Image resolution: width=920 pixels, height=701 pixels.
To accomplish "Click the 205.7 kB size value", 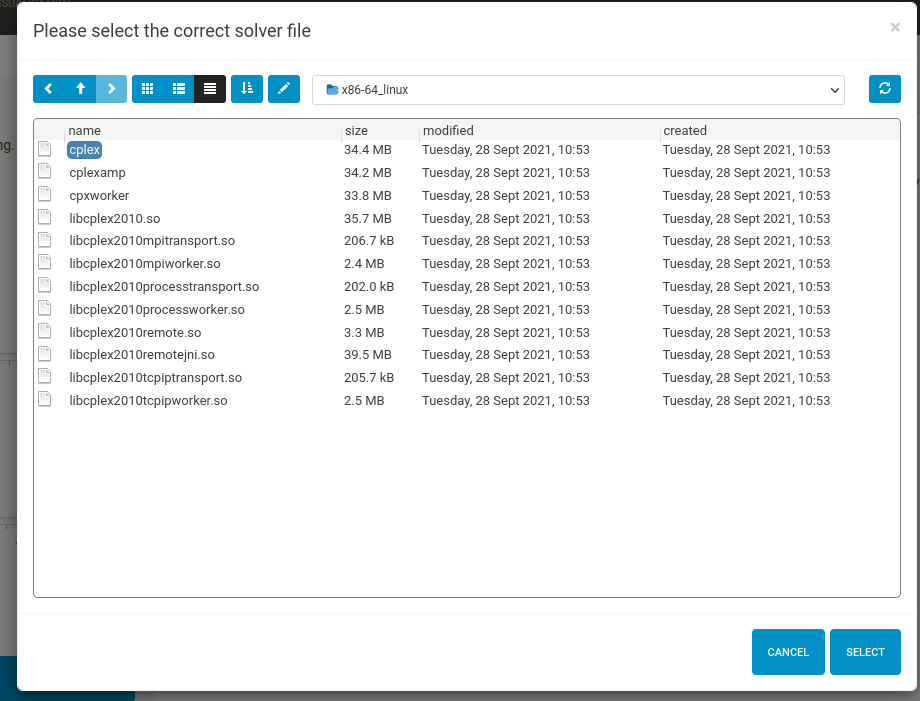I will (x=369, y=377).
